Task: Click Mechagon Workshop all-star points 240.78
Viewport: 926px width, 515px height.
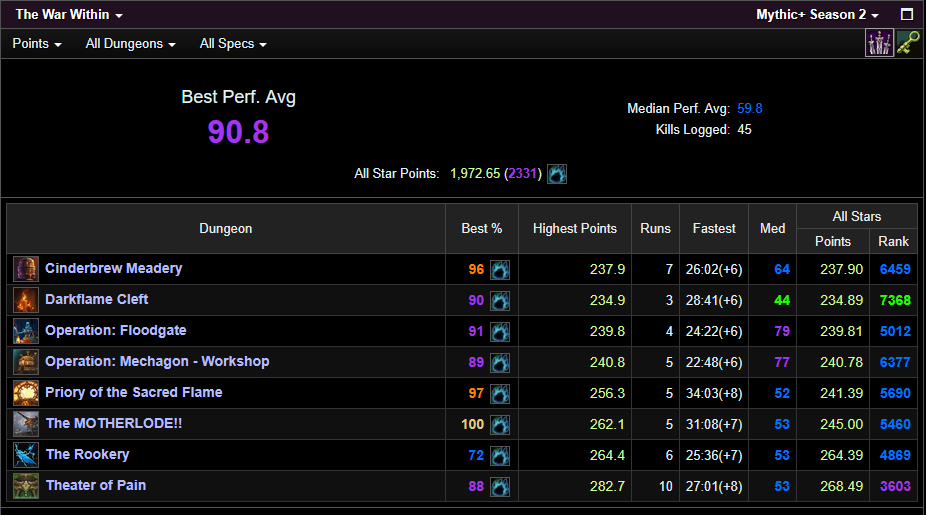Action: [842, 362]
